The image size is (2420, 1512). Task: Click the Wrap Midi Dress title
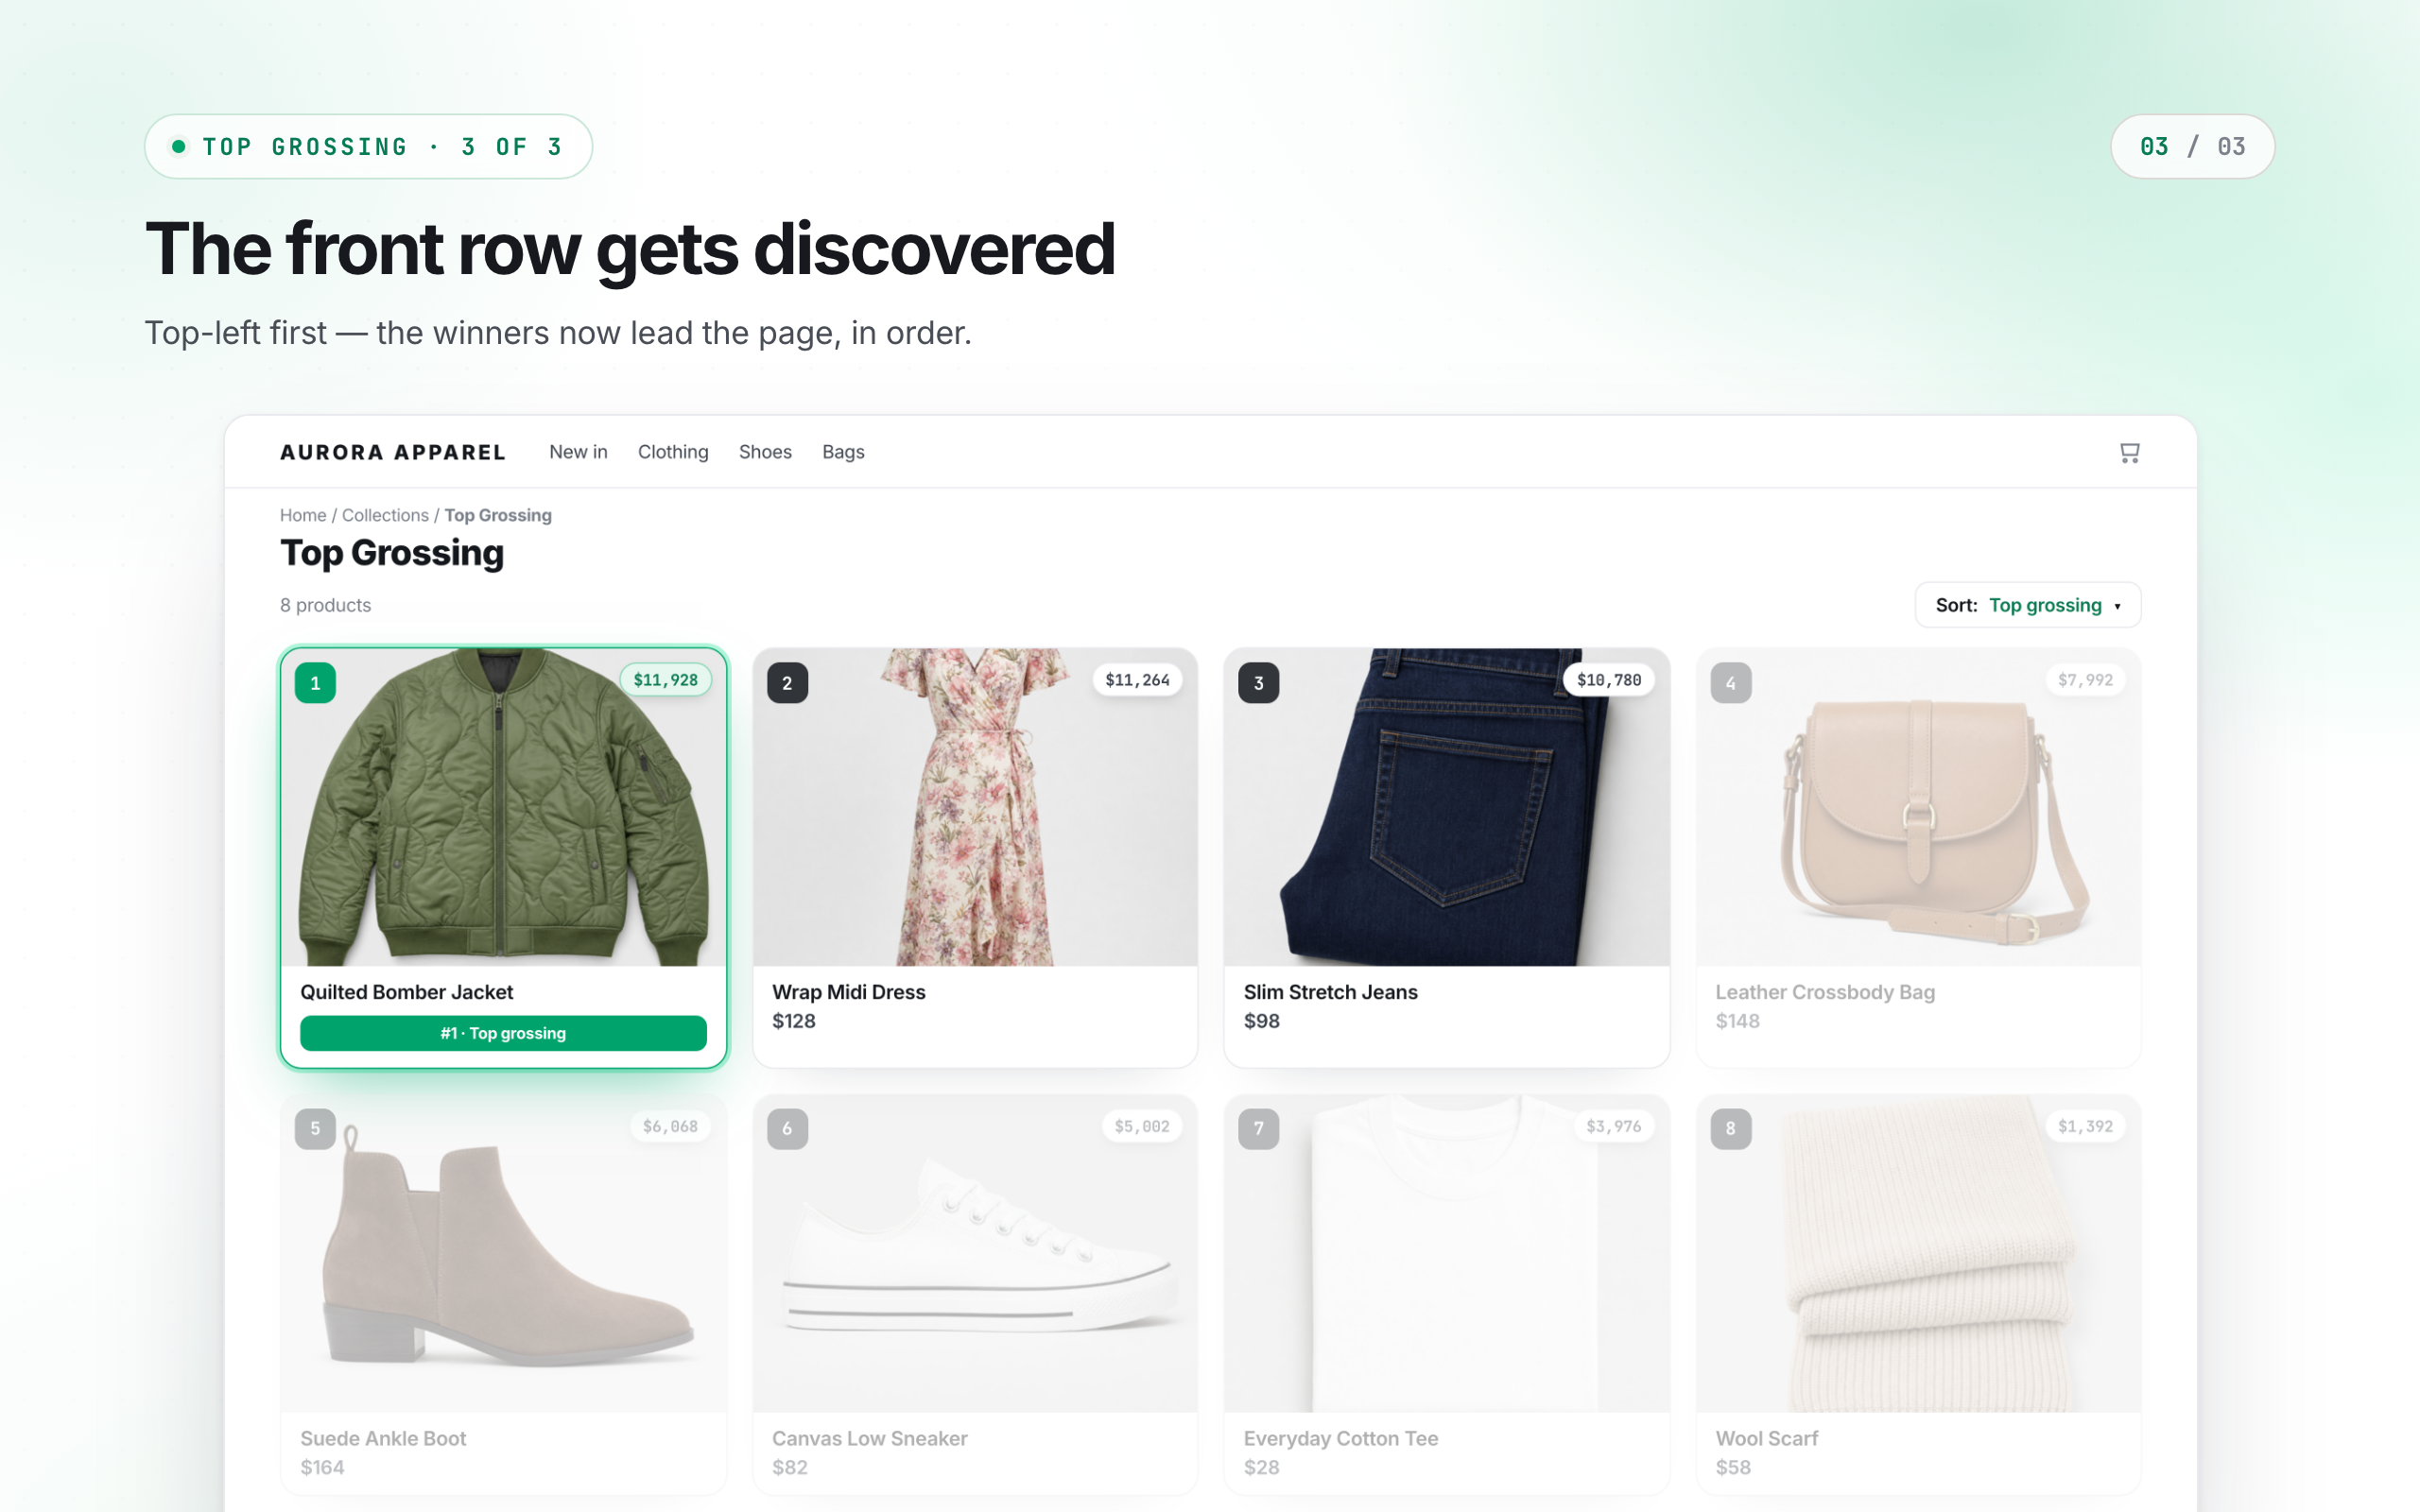849,992
